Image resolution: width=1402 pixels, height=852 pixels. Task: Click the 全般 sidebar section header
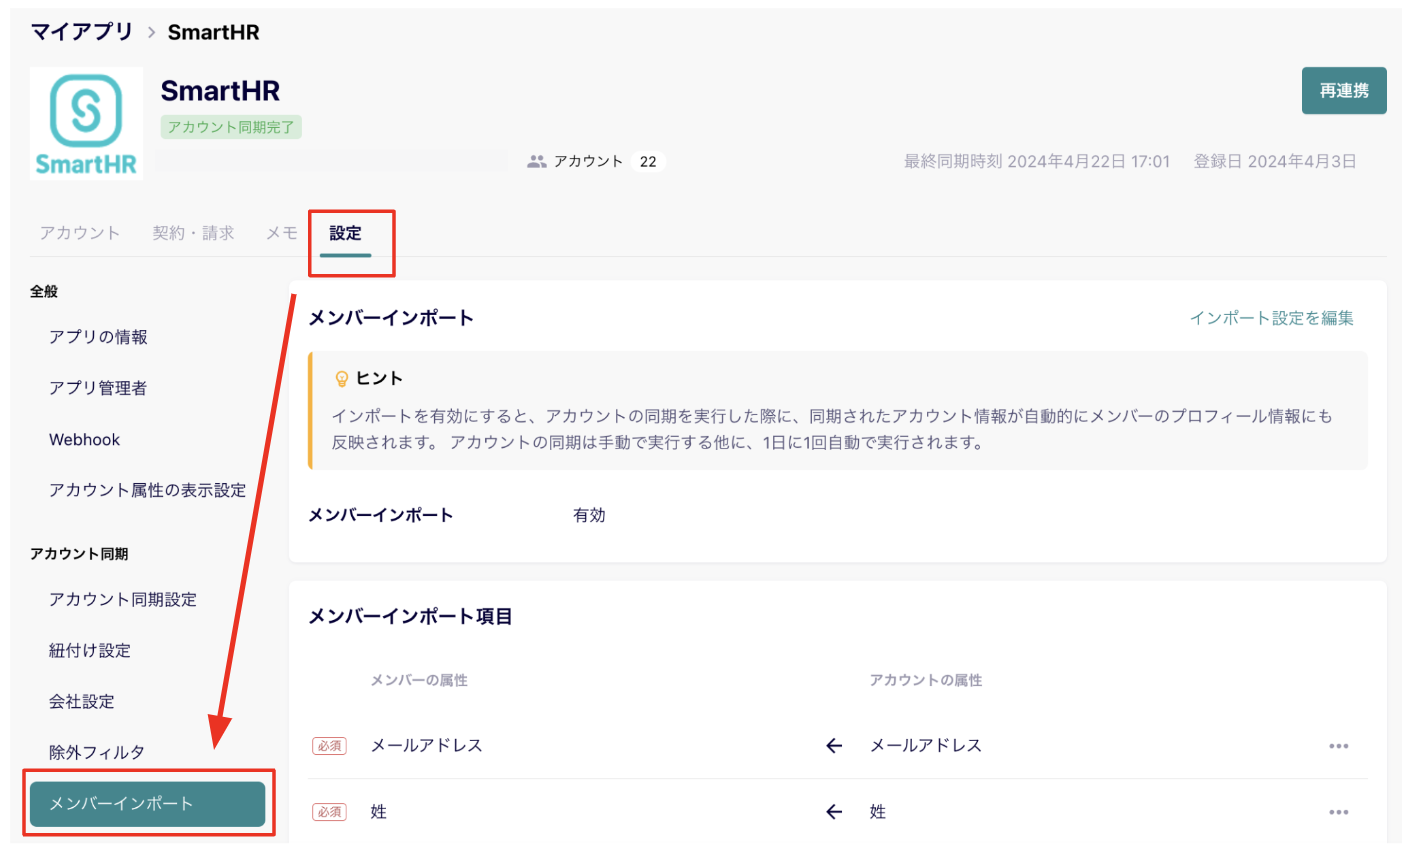pyautogui.click(x=44, y=291)
